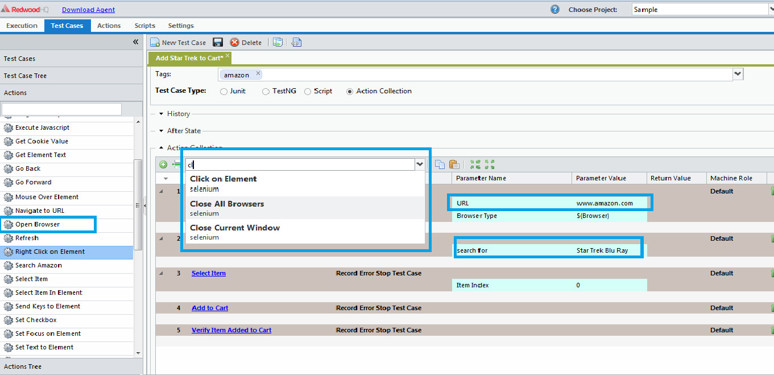The height and width of the screenshot is (375, 774).
Task: Click the action name combo input field
Action: click(x=300, y=164)
